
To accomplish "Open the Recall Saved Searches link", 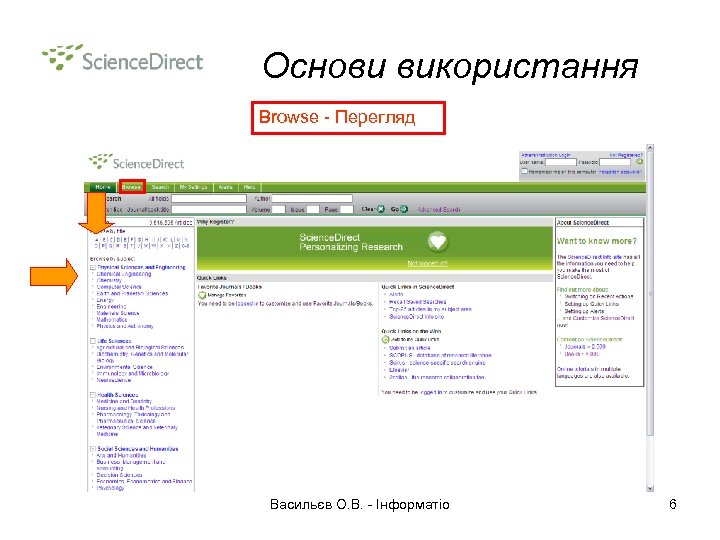I will click(417, 302).
